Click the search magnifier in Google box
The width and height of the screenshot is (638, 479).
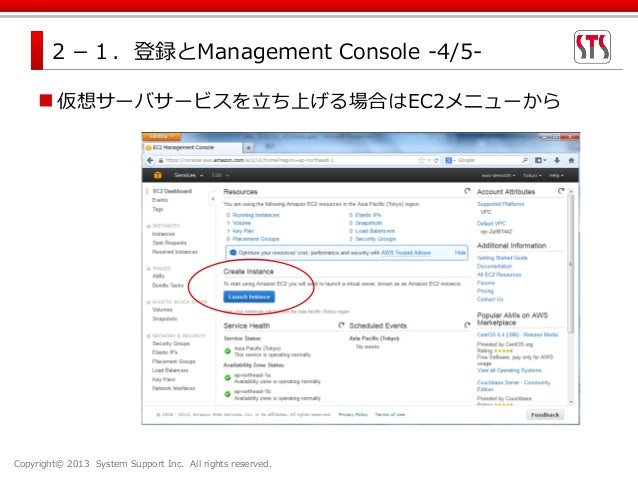[525, 160]
